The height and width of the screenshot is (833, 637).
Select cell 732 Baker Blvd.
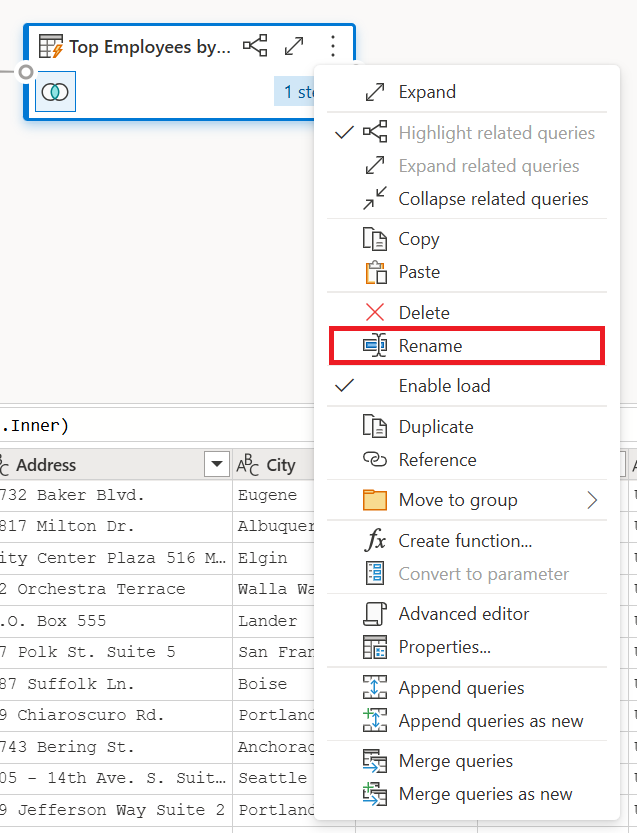[x=115, y=496]
